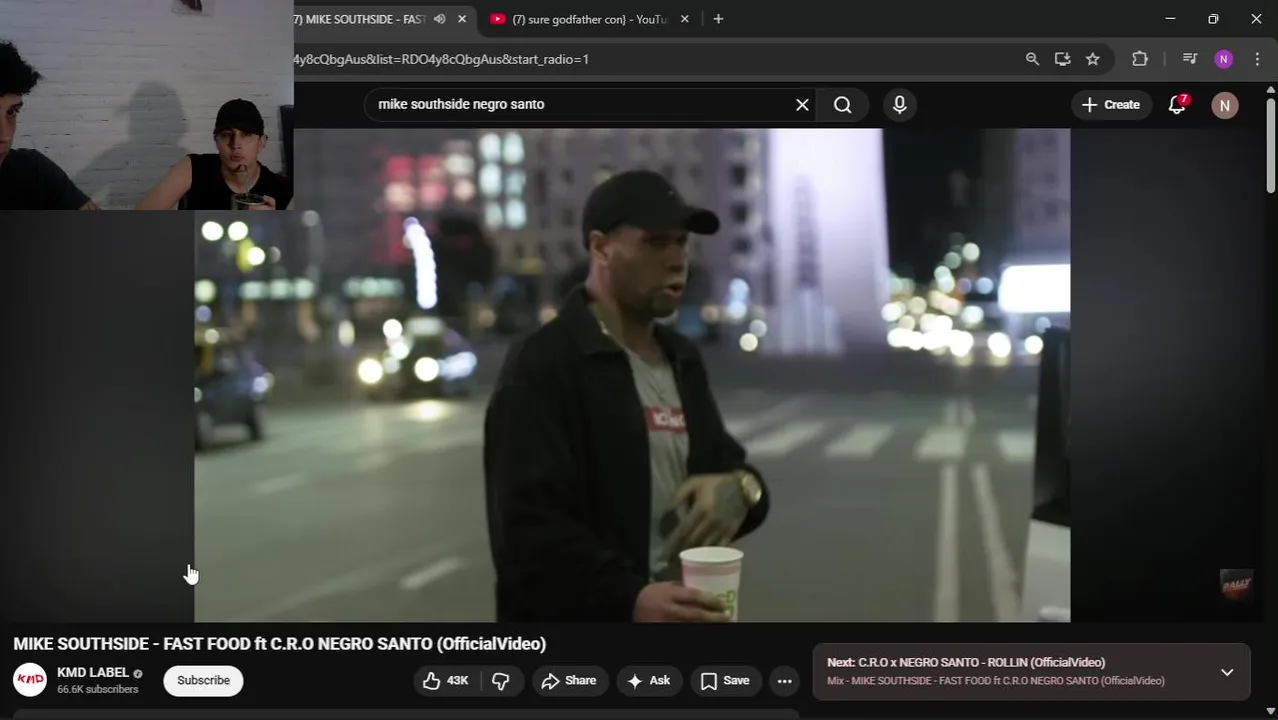Click the tab audio playing speaker icon

440,19
